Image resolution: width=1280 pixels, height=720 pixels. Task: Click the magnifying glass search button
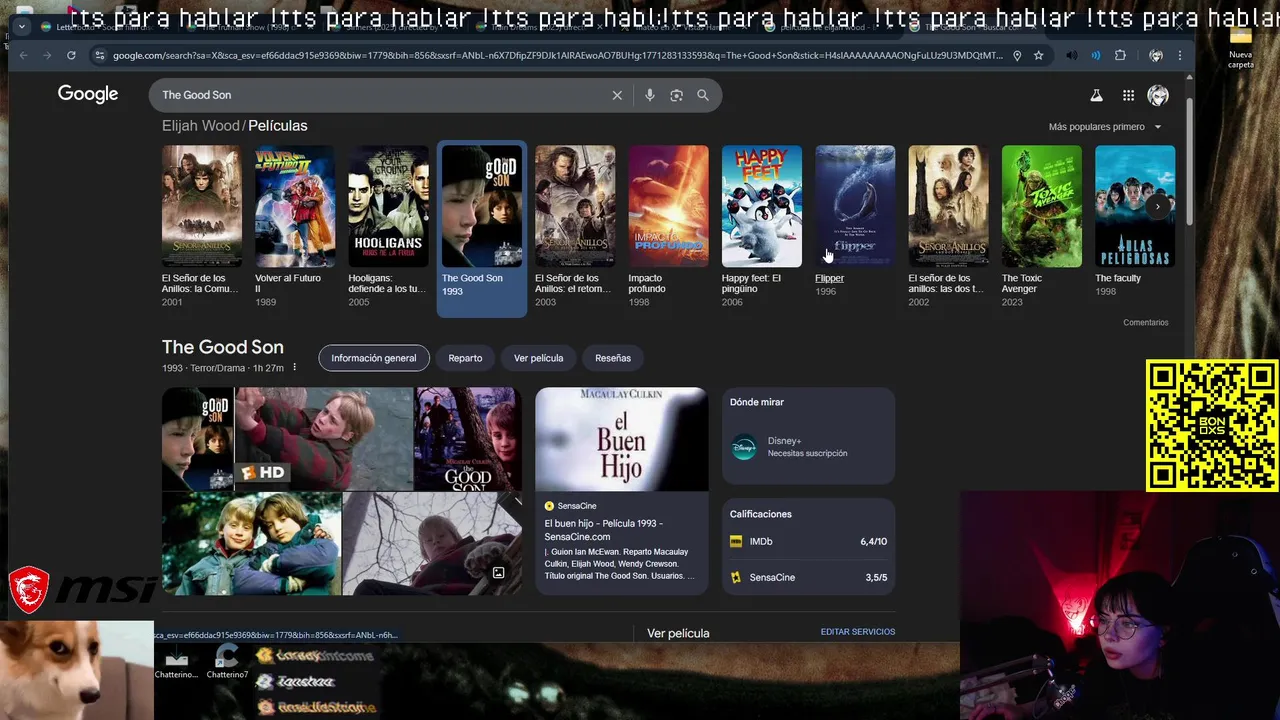click(x=703, y=95)
